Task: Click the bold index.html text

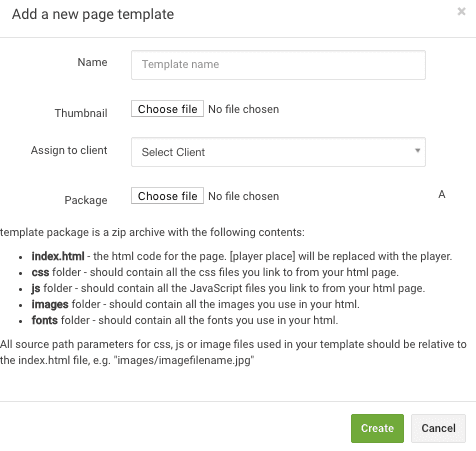Action: (58, 256)
